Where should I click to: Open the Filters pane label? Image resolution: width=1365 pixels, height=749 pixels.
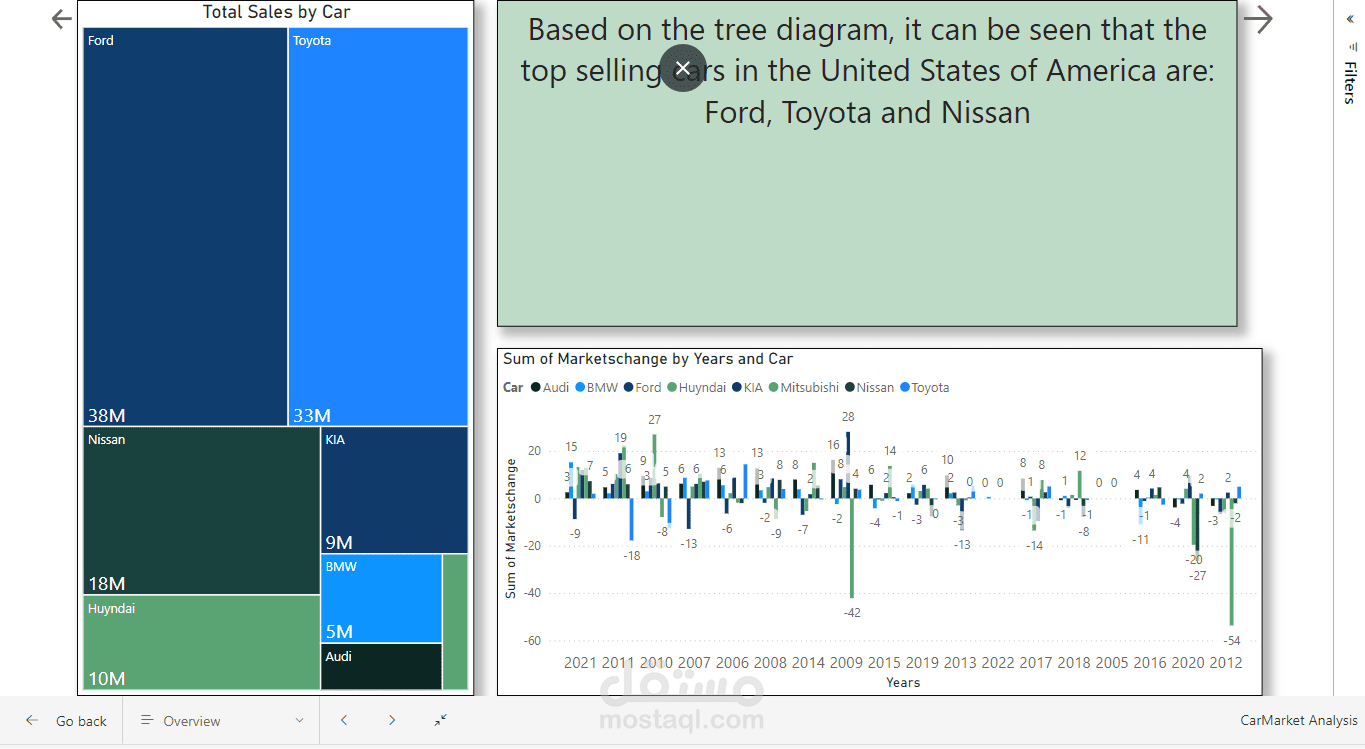point(1350,83)
